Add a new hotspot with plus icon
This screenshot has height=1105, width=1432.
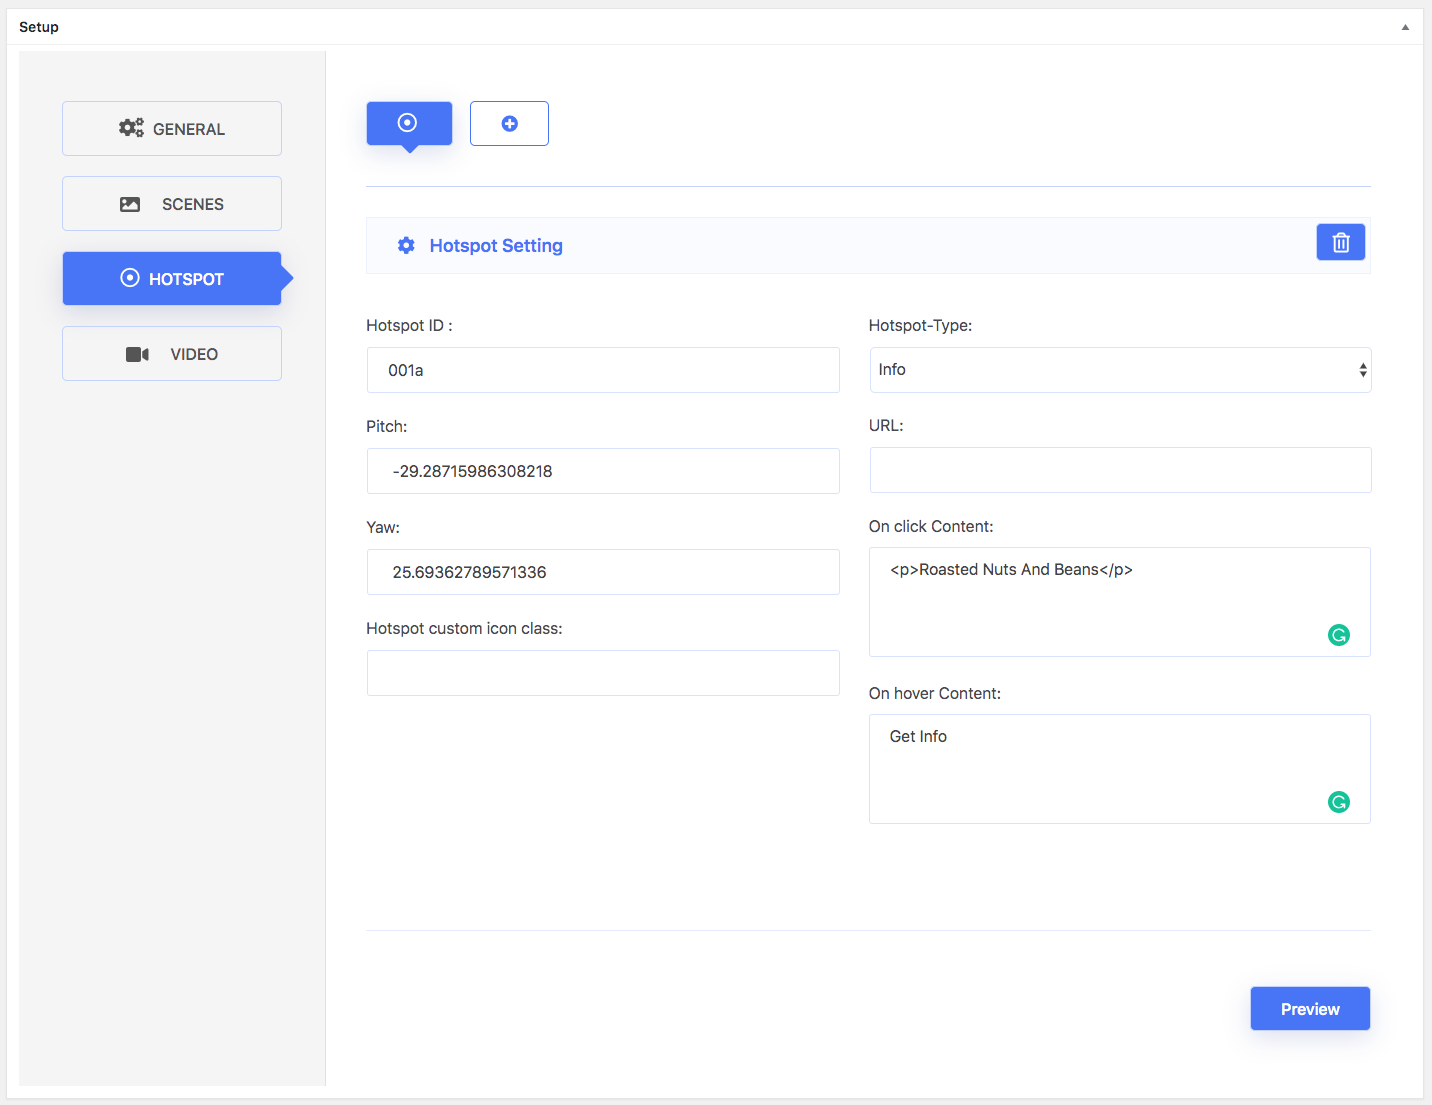click(x=509, y=124)
